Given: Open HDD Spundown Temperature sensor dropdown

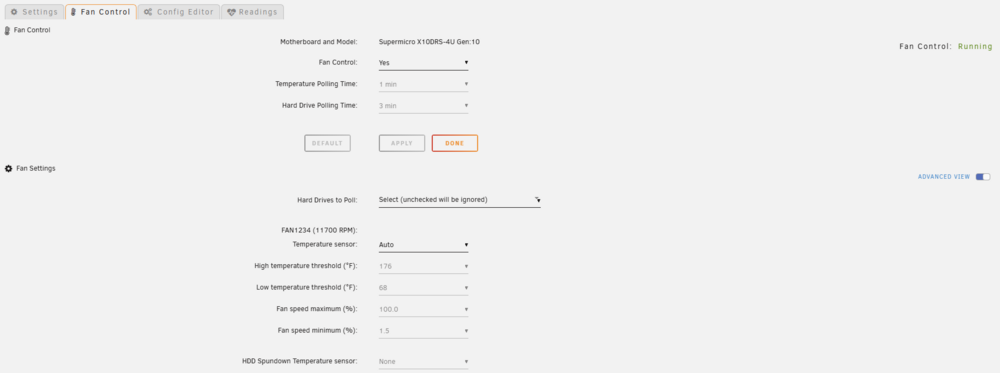Looking at the screenshot, I should [423, 362].
